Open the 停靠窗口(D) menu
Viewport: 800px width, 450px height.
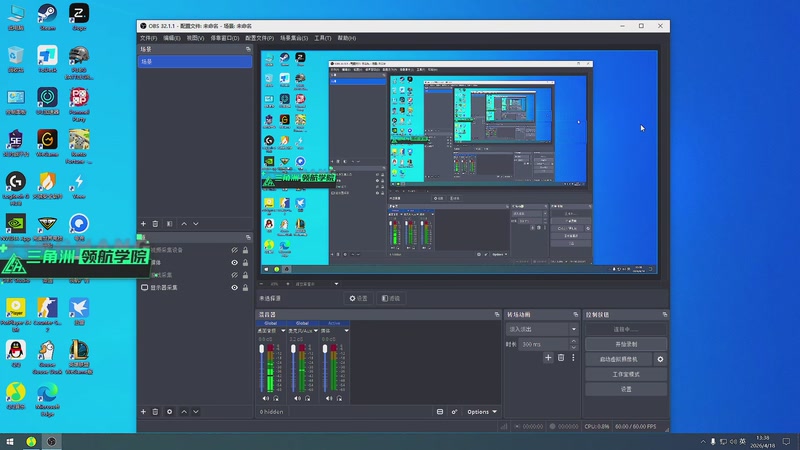tap(224, 38)
